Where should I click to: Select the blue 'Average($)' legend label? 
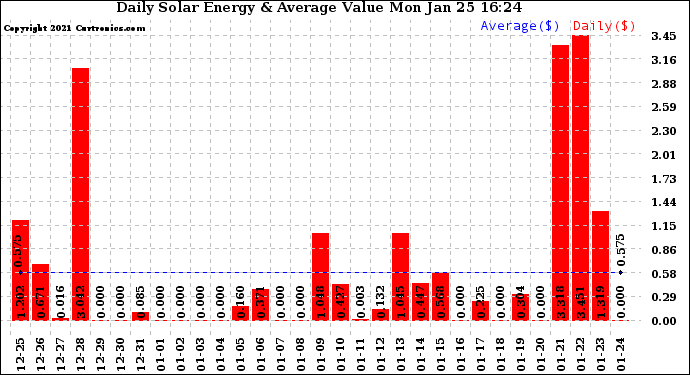(x=520, y=26)
